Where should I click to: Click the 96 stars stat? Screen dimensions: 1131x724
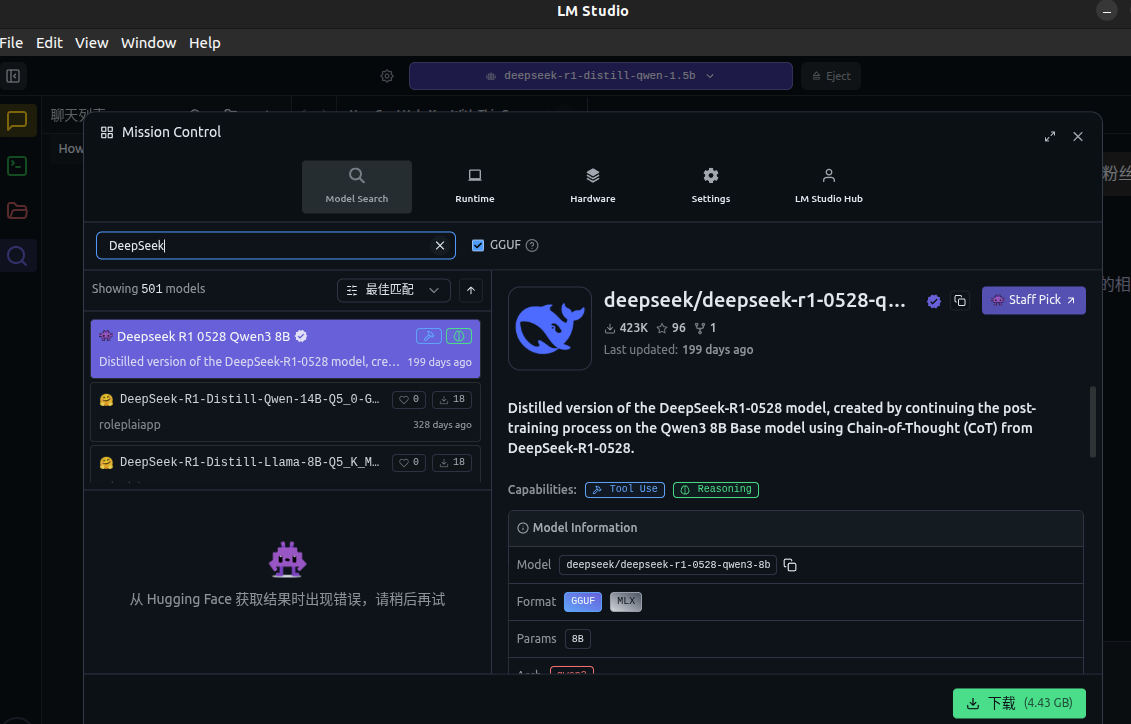pos(671,327)
